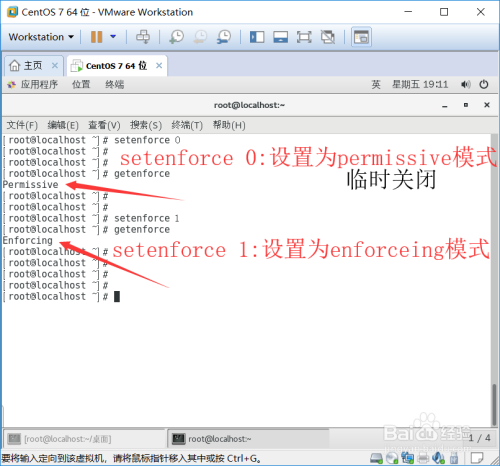Open the 搜索(S) terminal menu

[x=146, y=125]
